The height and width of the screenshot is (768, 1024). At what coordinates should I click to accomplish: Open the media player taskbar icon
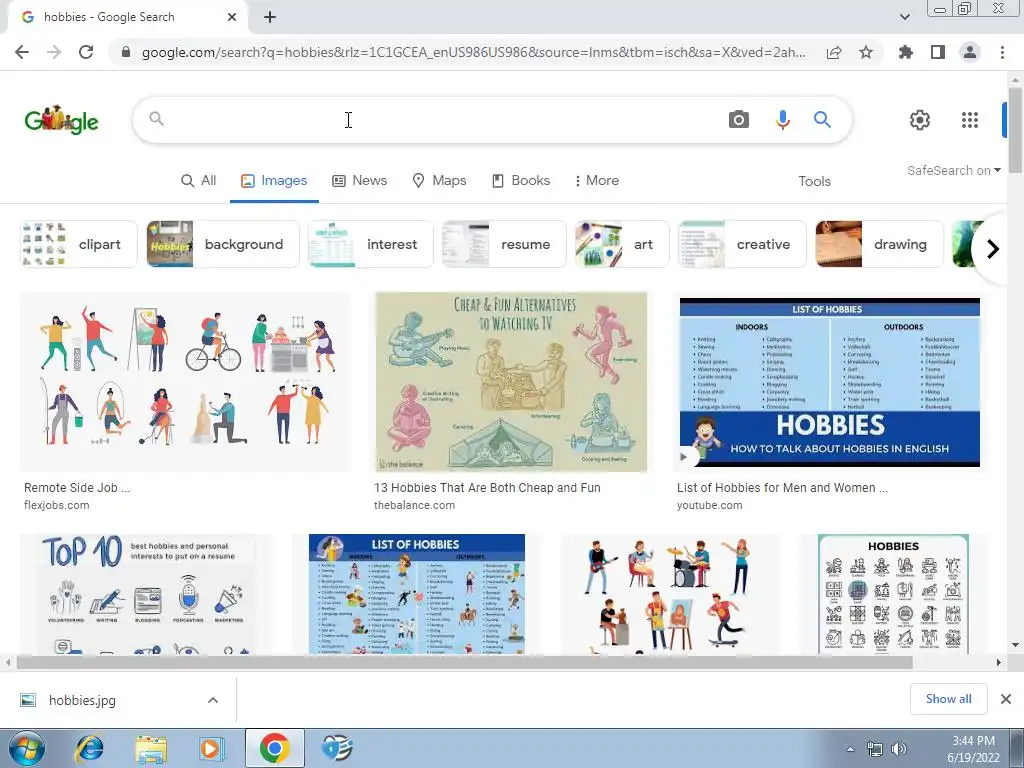[210, 748]
